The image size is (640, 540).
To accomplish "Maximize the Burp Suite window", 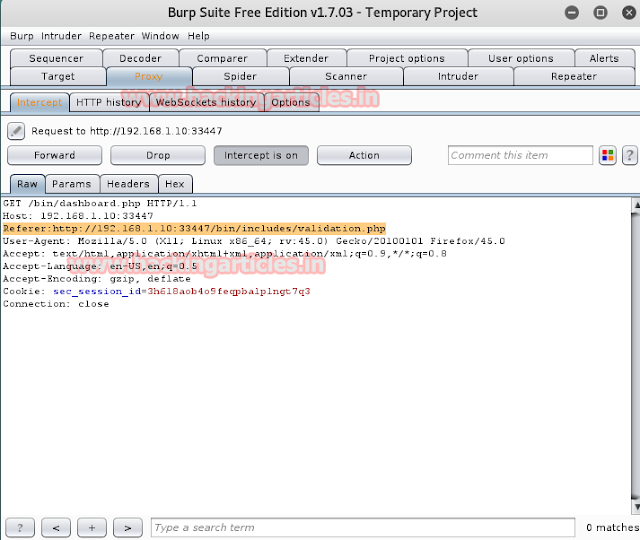I will pos(600,13).
